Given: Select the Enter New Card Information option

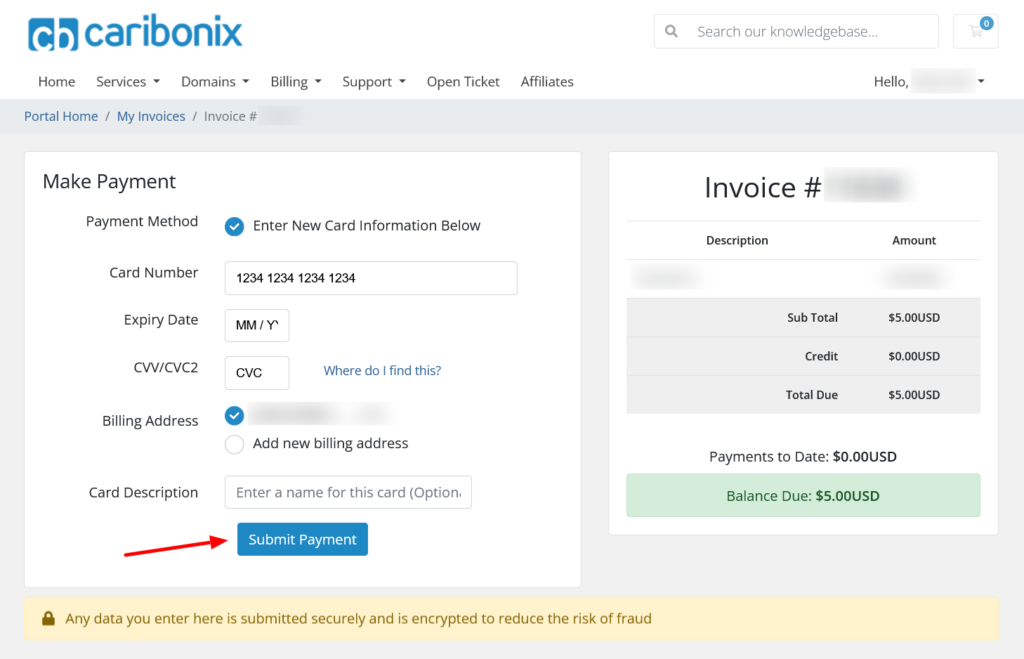Looking at the screenshot, I should [234, 226].
